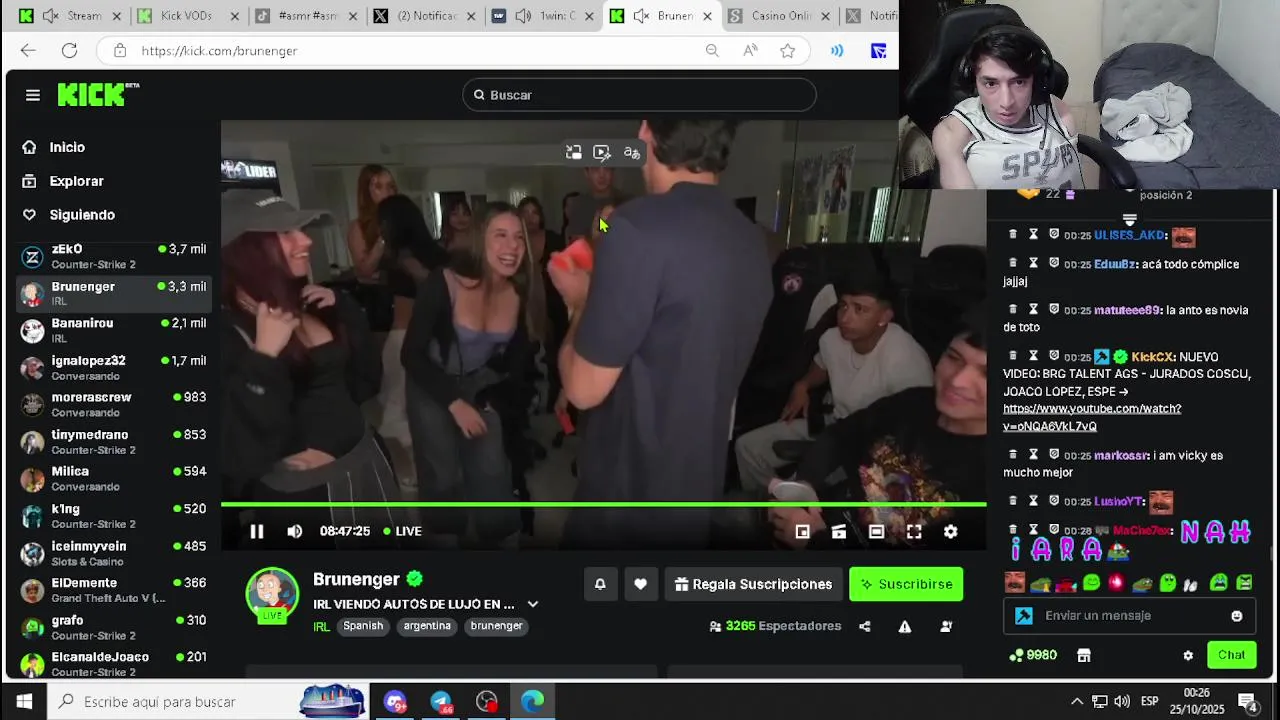The width and height of the screenshot is (1280, 720).
Task: Open Microsoft Edge from the taskbar
Action: [532, 702]
